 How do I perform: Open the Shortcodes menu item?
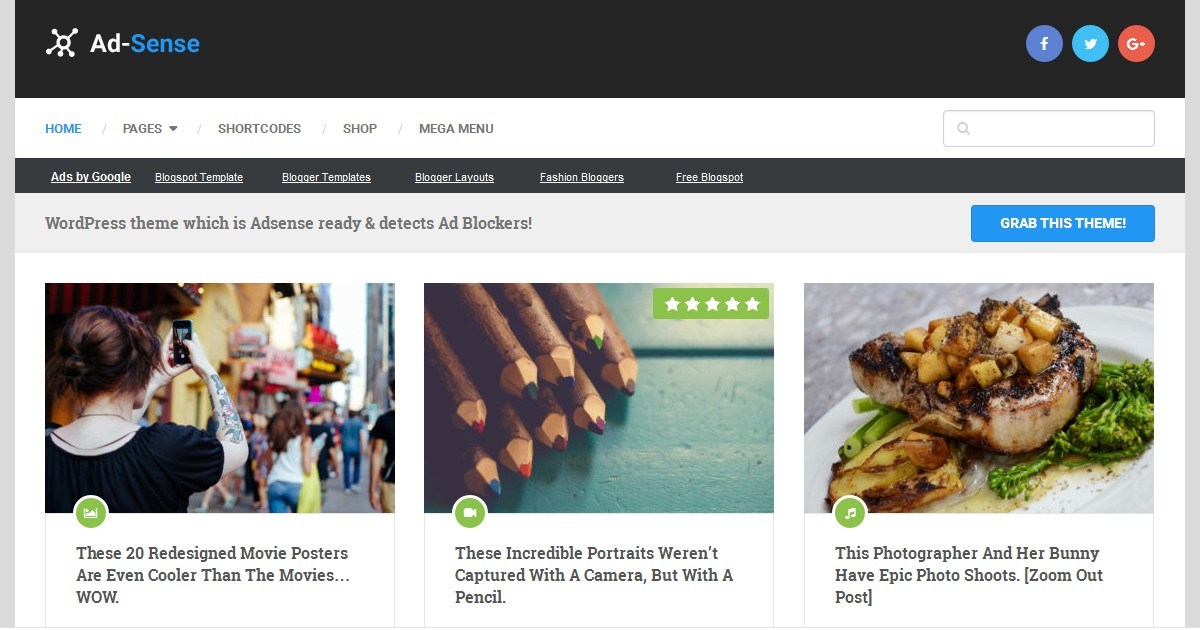259,129
